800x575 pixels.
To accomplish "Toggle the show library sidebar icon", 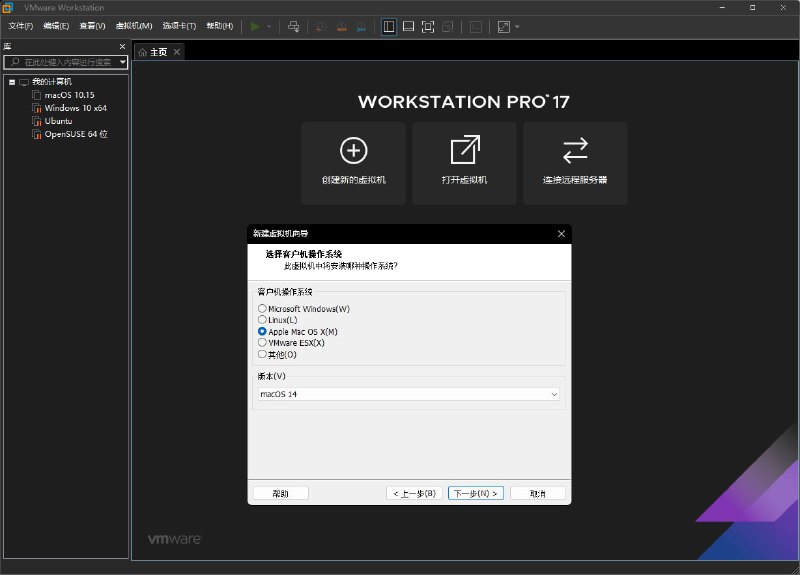I will click(389, 27).
